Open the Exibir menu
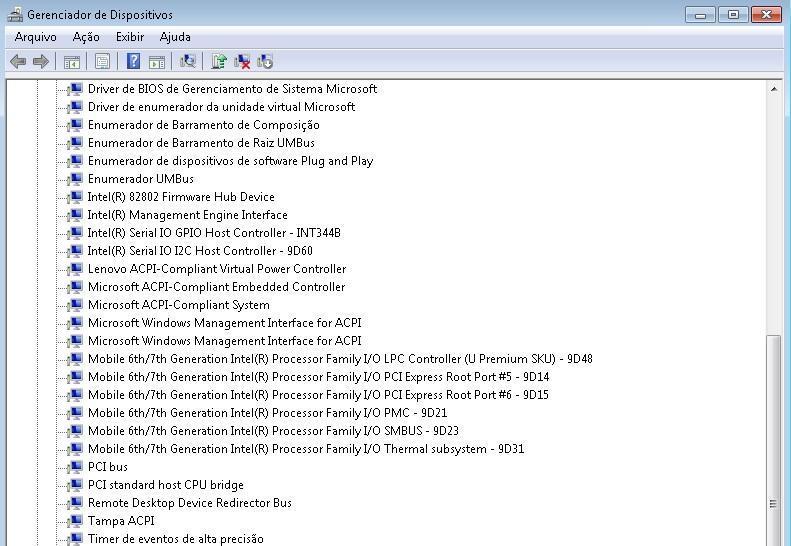Viewport: 791px width, 546px height. [x=130, y=37]
